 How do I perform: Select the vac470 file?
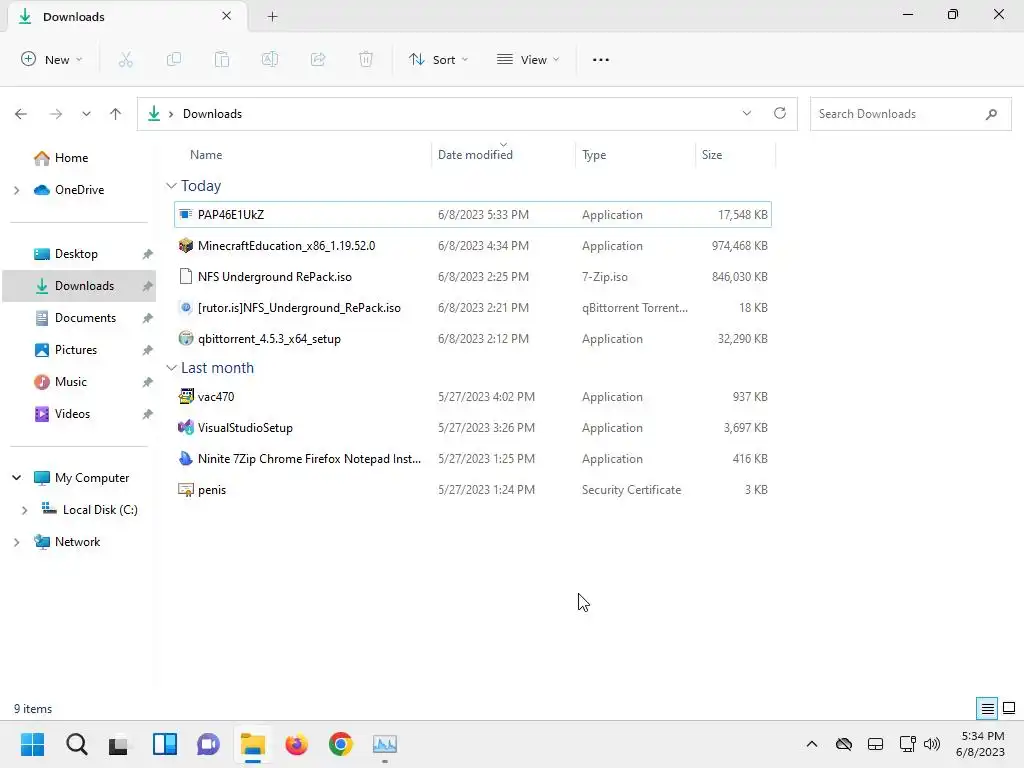(x=473, y=397)
